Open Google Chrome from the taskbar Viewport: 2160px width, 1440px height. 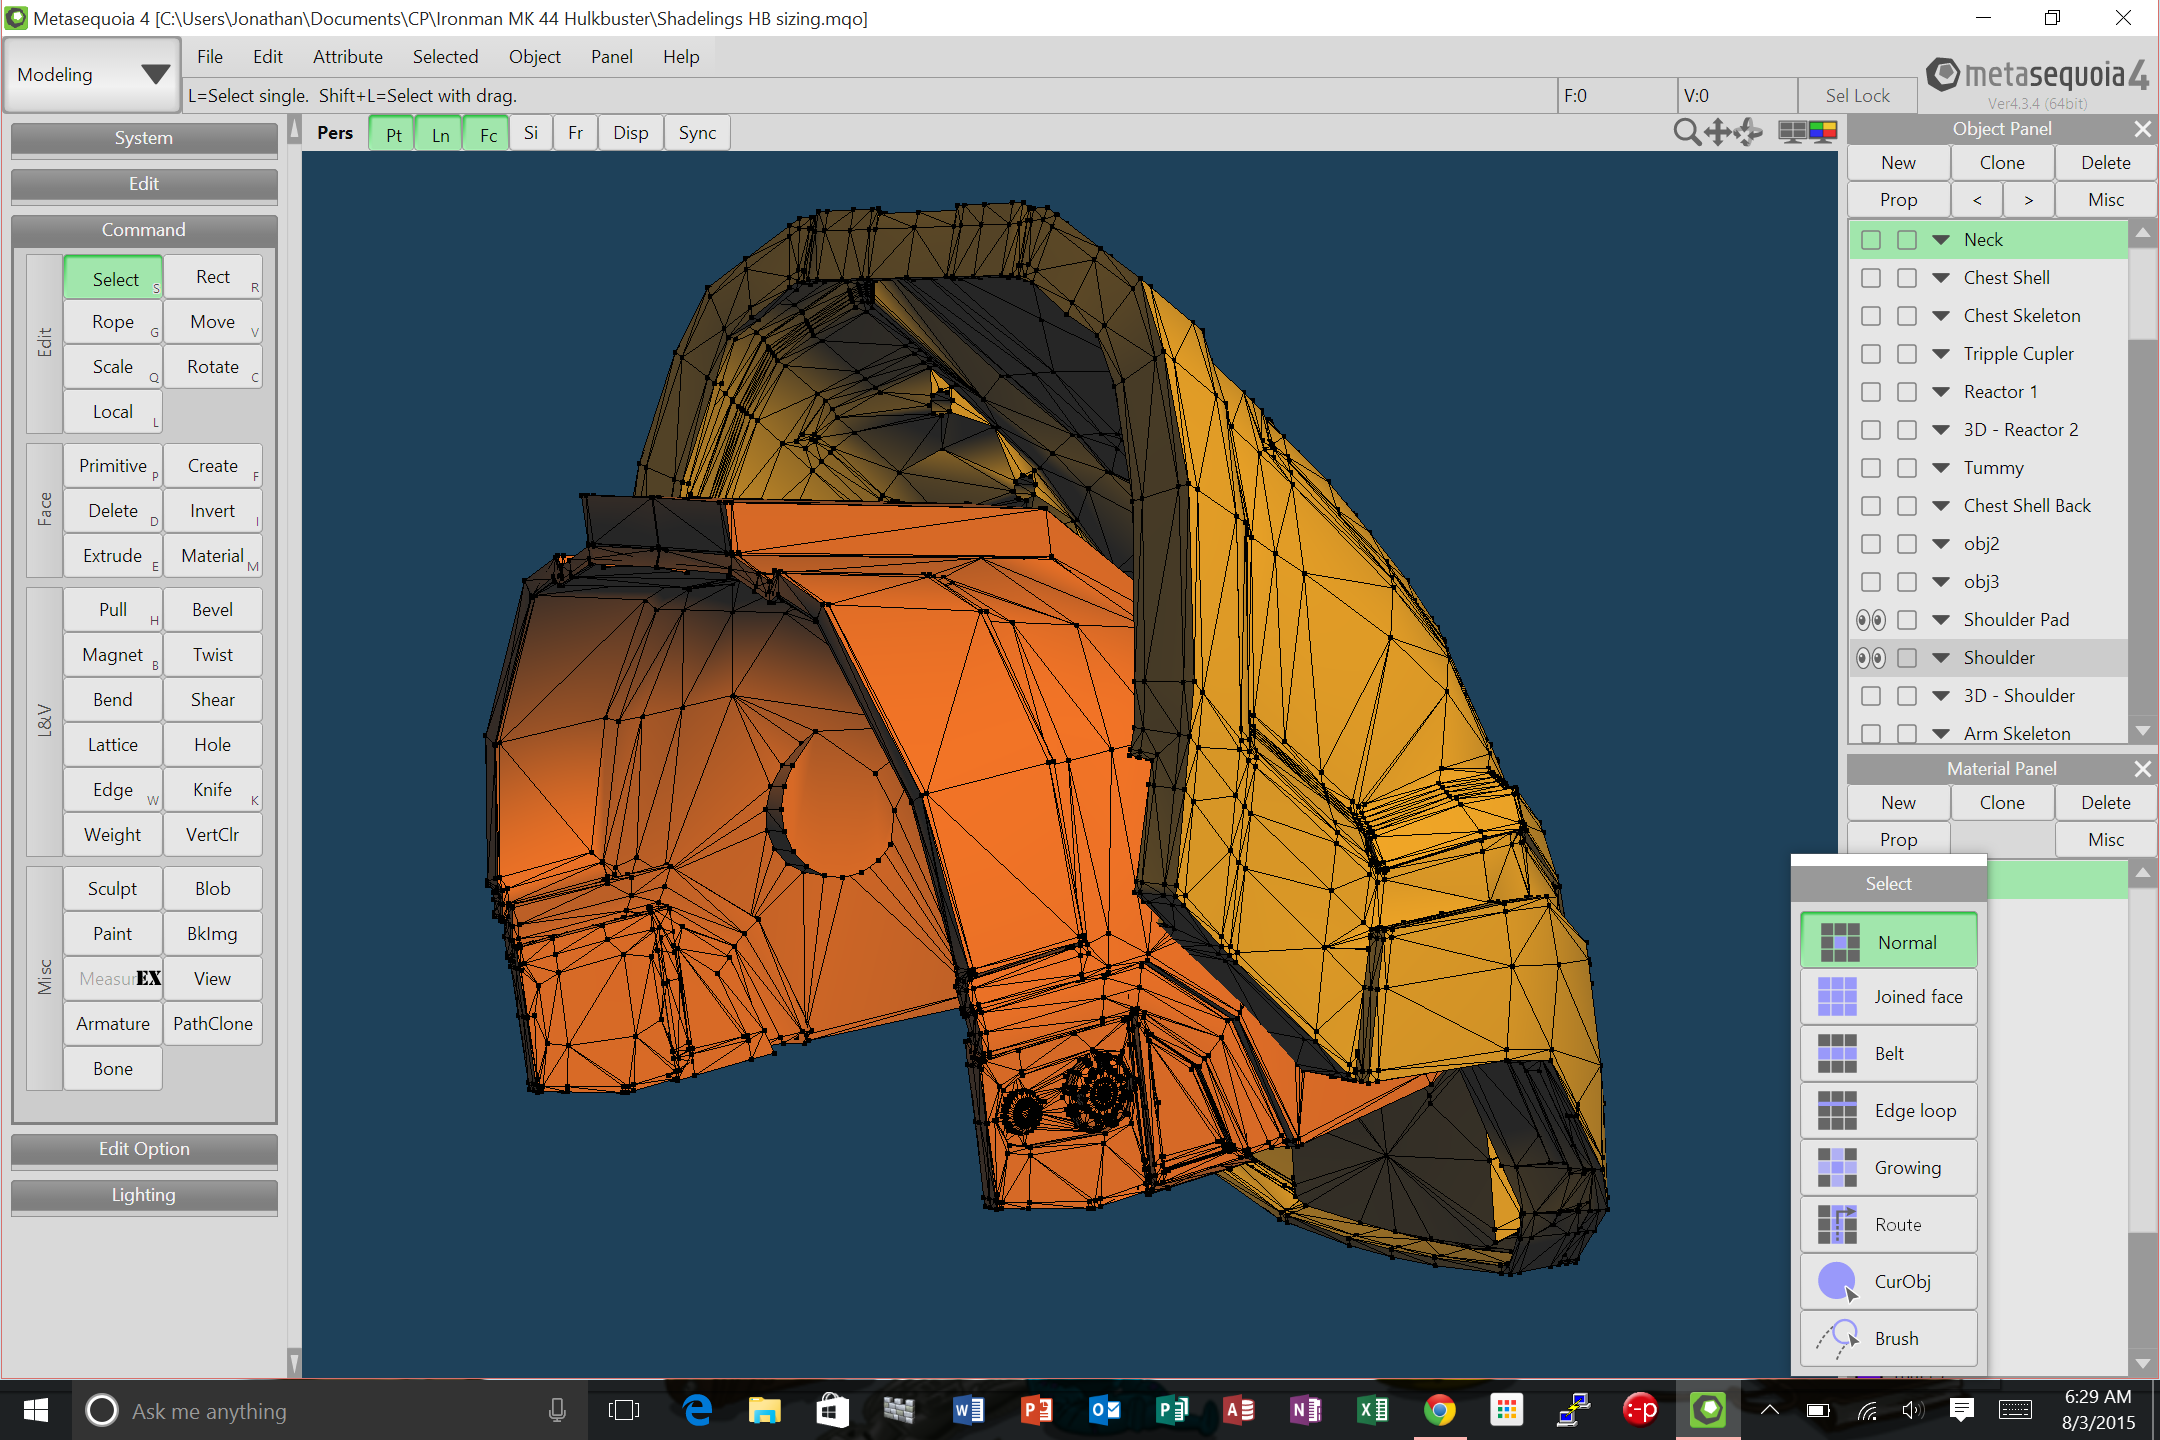coord(1439,1411)
